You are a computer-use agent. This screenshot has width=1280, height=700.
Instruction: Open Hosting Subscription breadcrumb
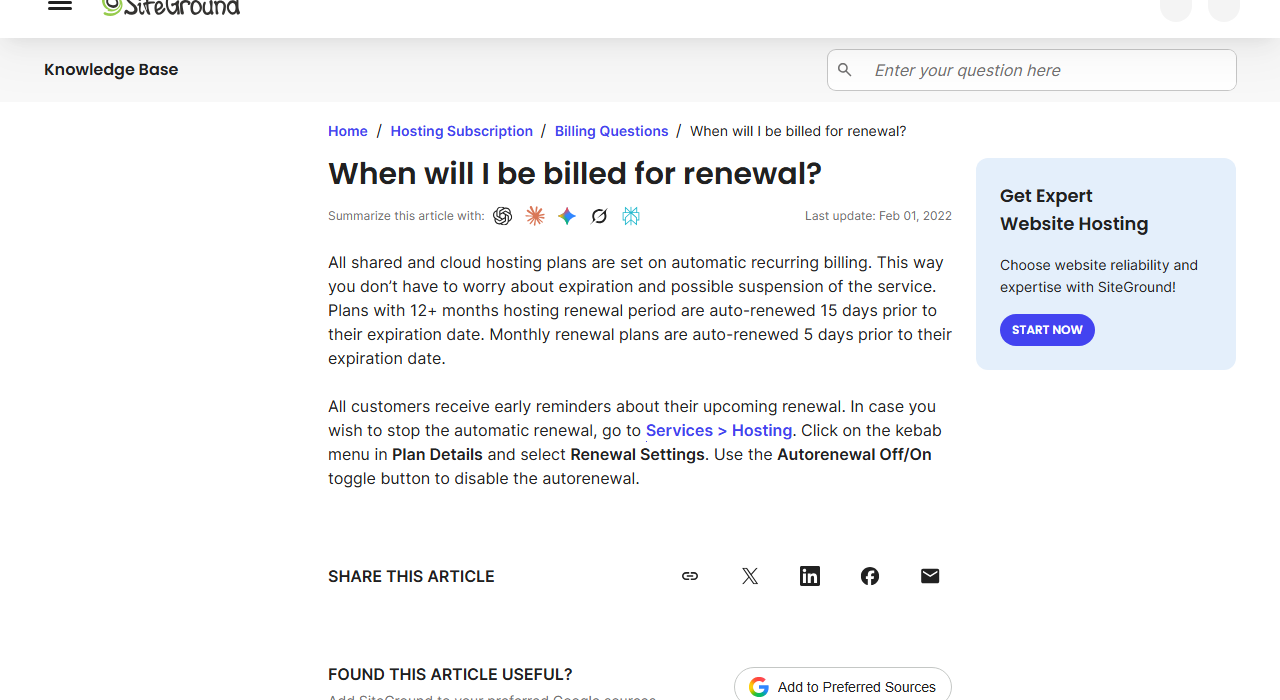click(462, 131)
